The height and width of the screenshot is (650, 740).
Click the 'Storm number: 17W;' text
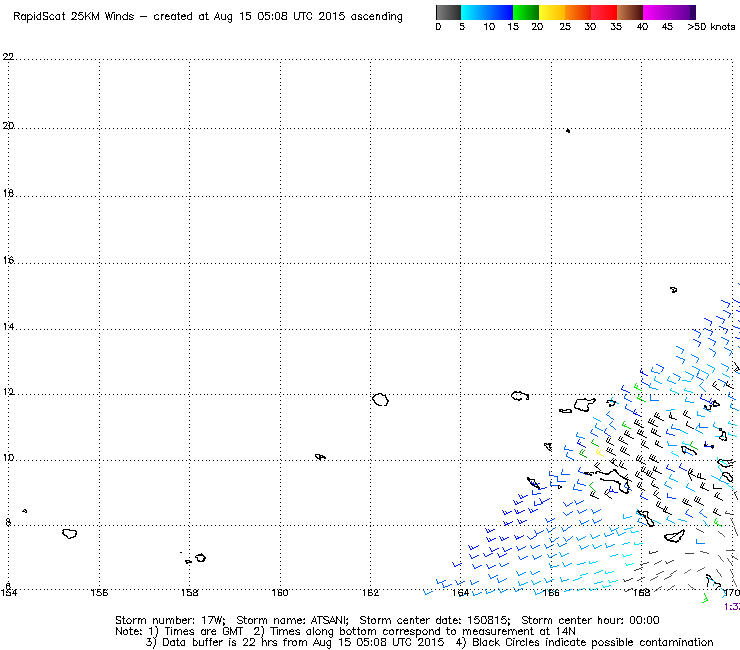coord(170,620)
